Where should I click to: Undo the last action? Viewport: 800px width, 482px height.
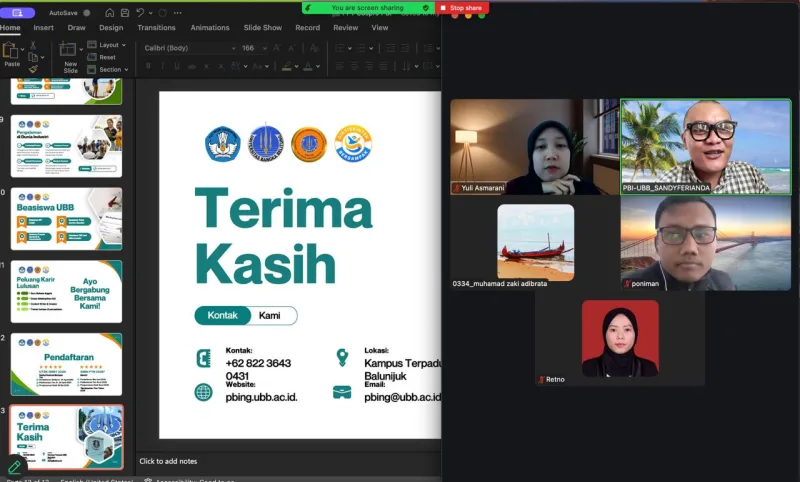140,13
